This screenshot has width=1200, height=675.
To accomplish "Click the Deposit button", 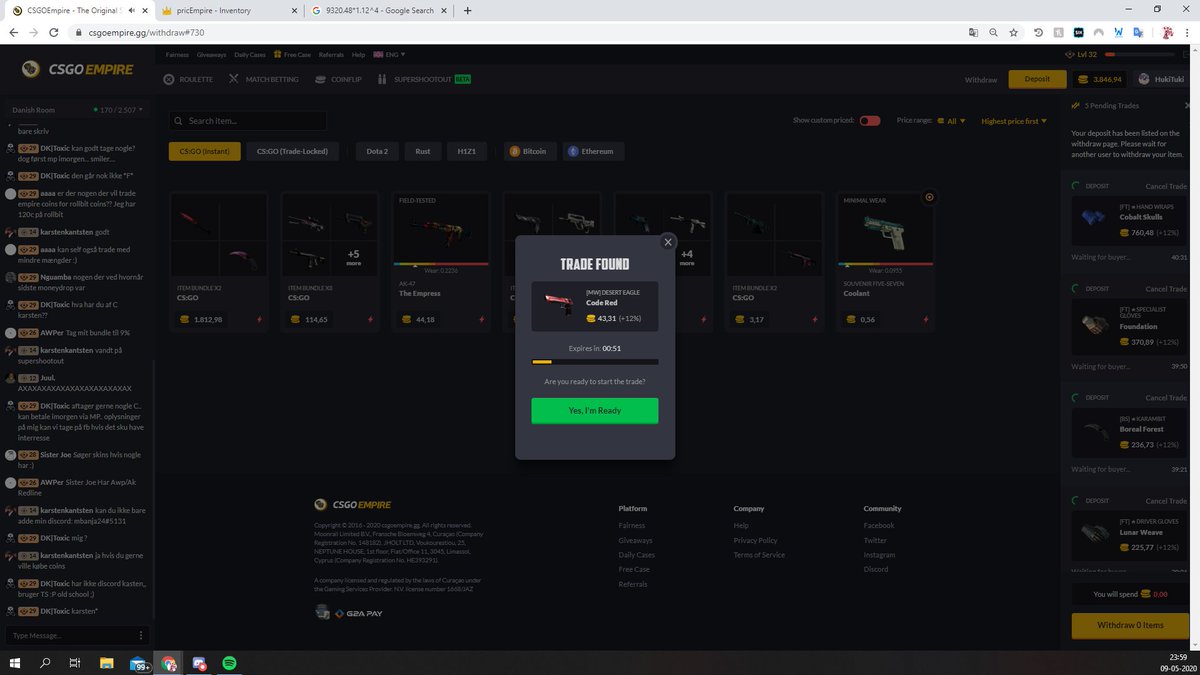I will point(1037,79).
